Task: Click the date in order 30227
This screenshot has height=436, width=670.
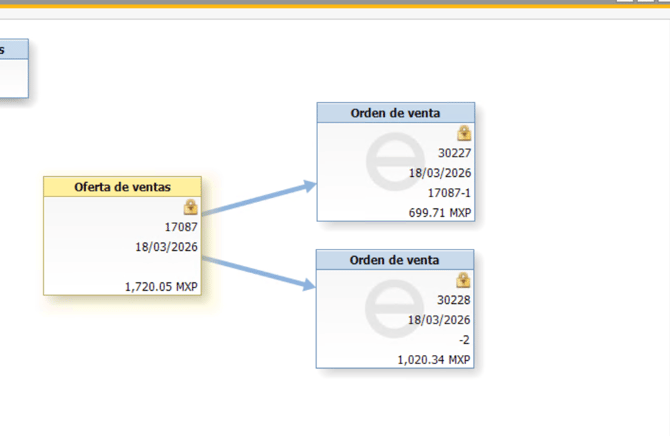Action: (439, 173)
